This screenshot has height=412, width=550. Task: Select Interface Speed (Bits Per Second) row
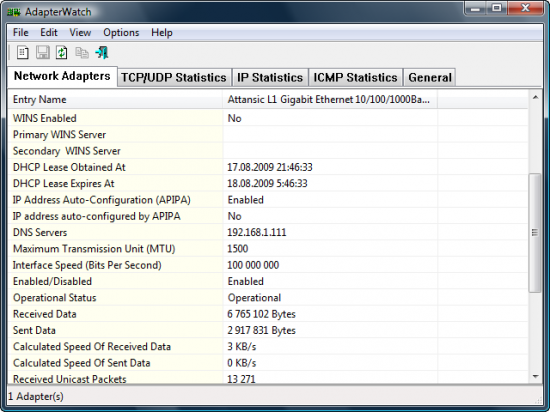268,265
